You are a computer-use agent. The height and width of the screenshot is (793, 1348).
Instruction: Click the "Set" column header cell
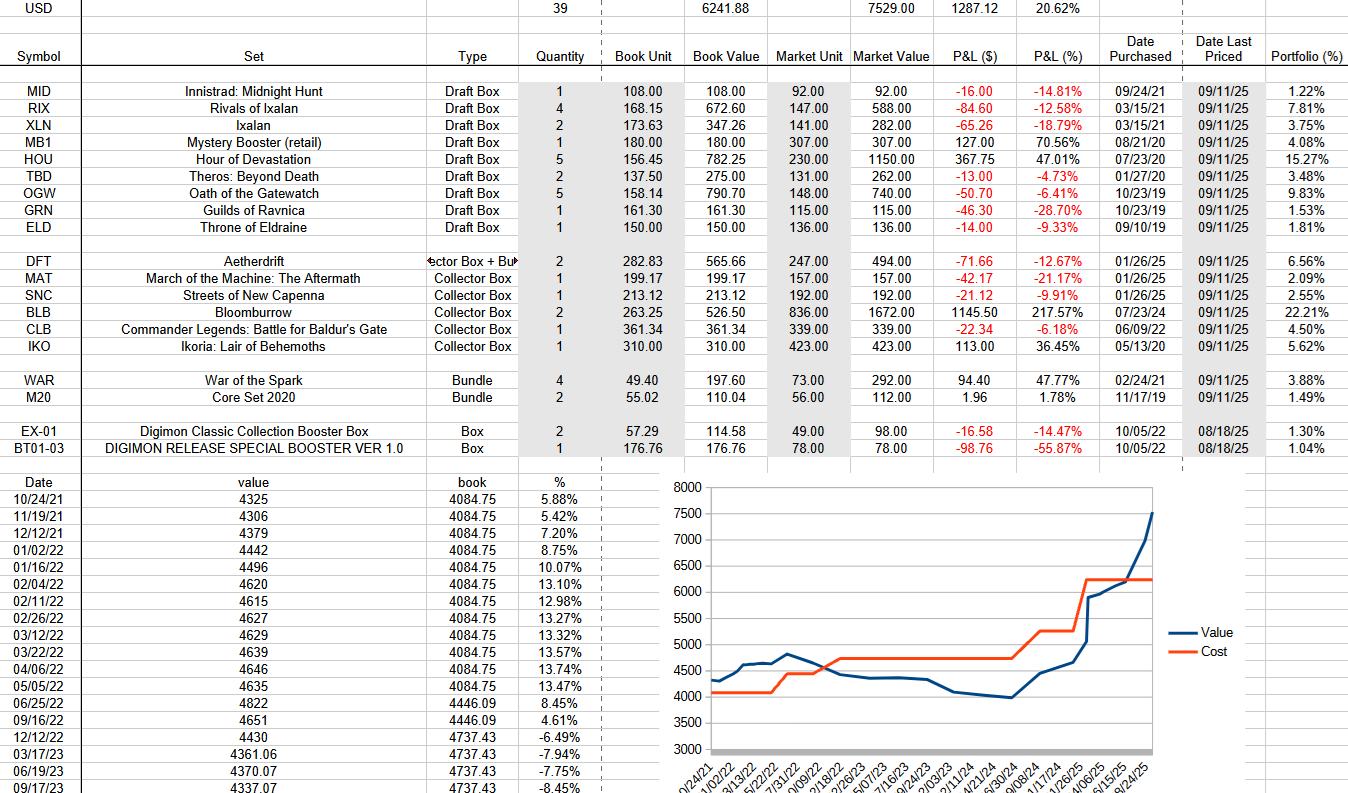(x=254, y=57)
